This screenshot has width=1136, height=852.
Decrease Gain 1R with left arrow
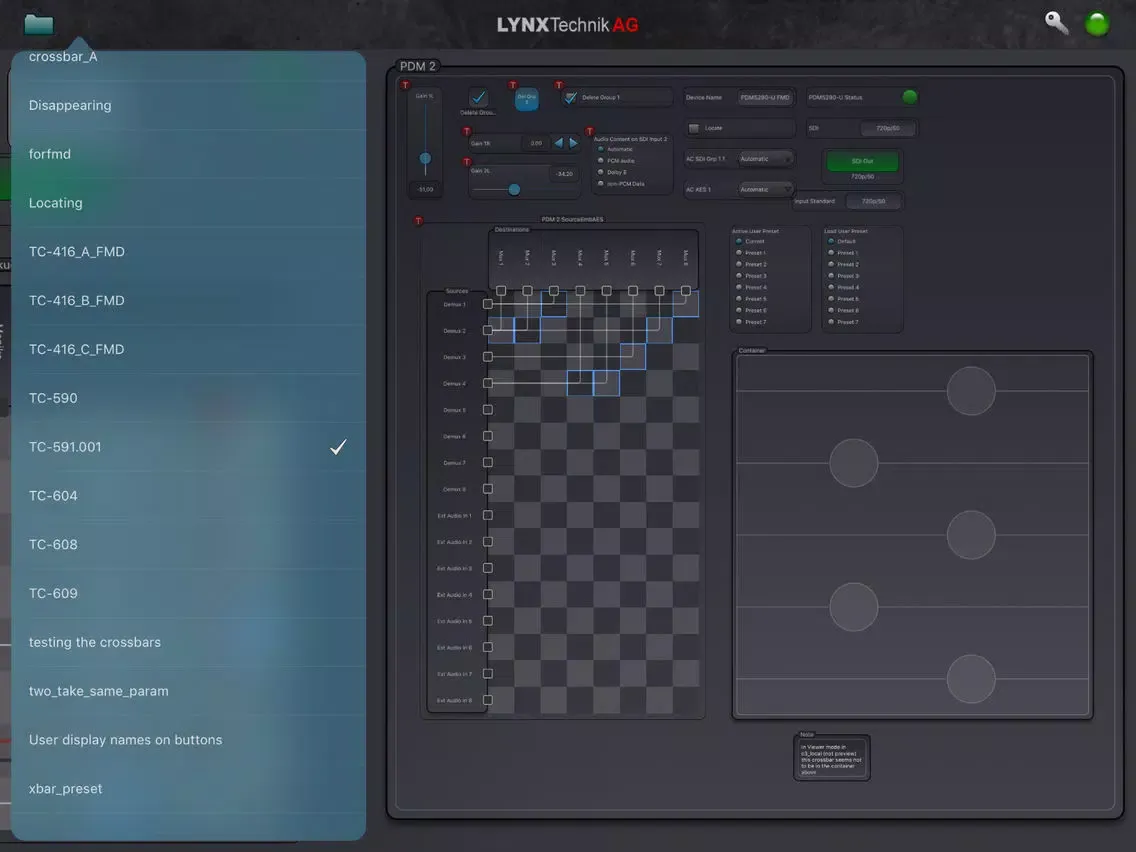coord(559,143)
